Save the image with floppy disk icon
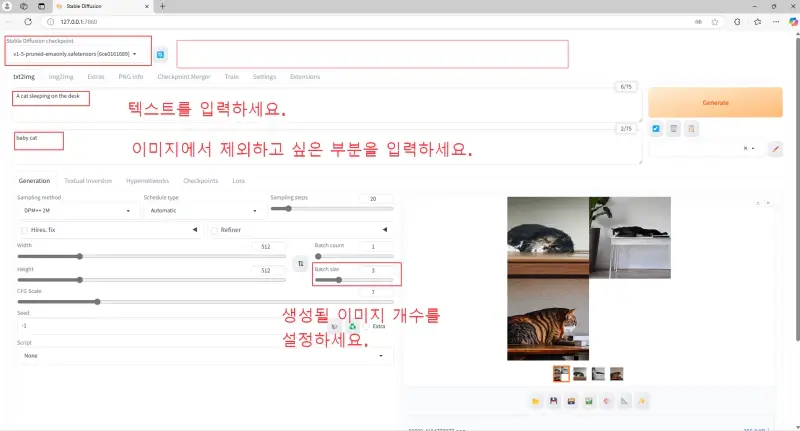 pyautogui.click(x=554, y=401)
